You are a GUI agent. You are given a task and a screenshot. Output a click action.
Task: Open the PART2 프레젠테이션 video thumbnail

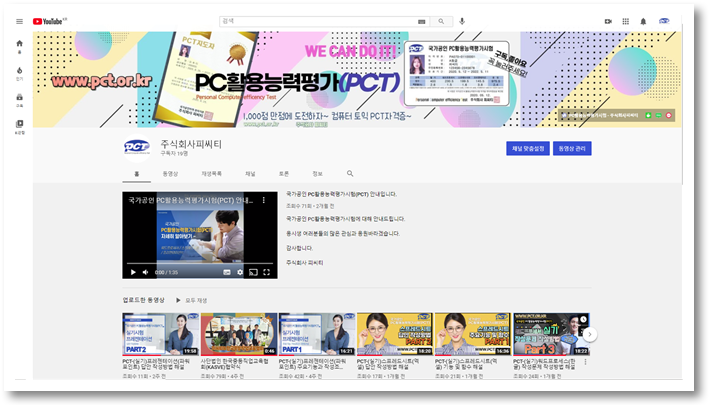[161, 334]
